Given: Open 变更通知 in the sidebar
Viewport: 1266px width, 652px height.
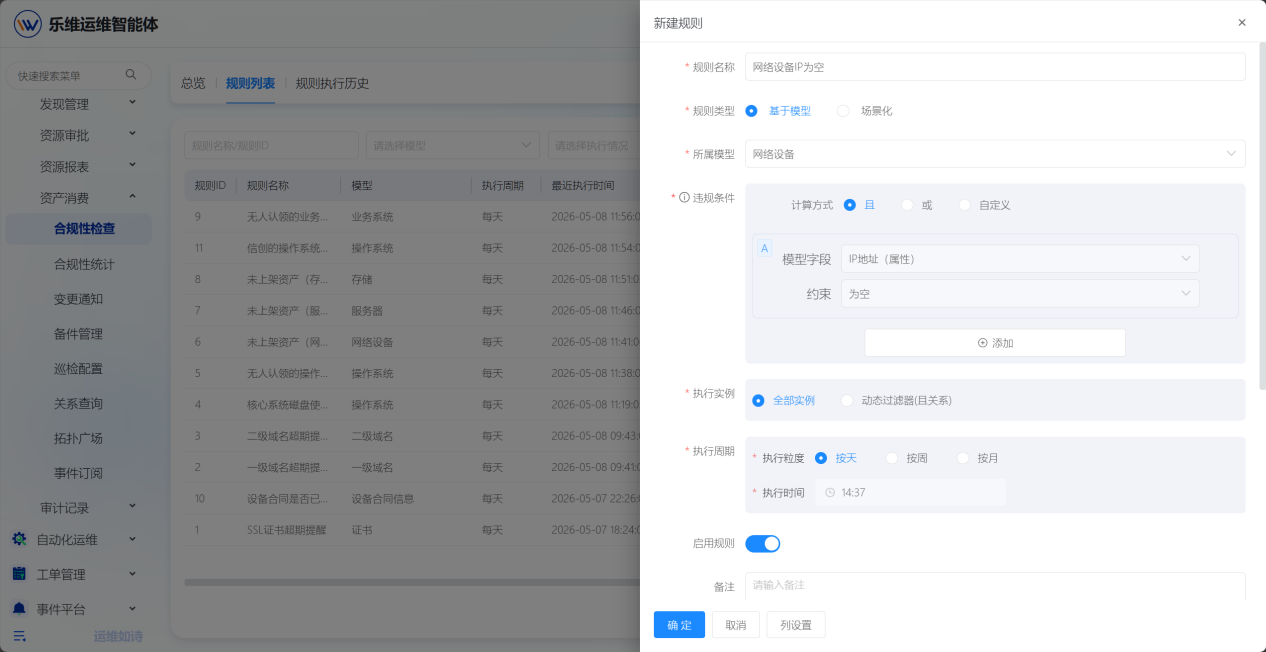Looking at the screenshot, I should [x=79, y=299].
